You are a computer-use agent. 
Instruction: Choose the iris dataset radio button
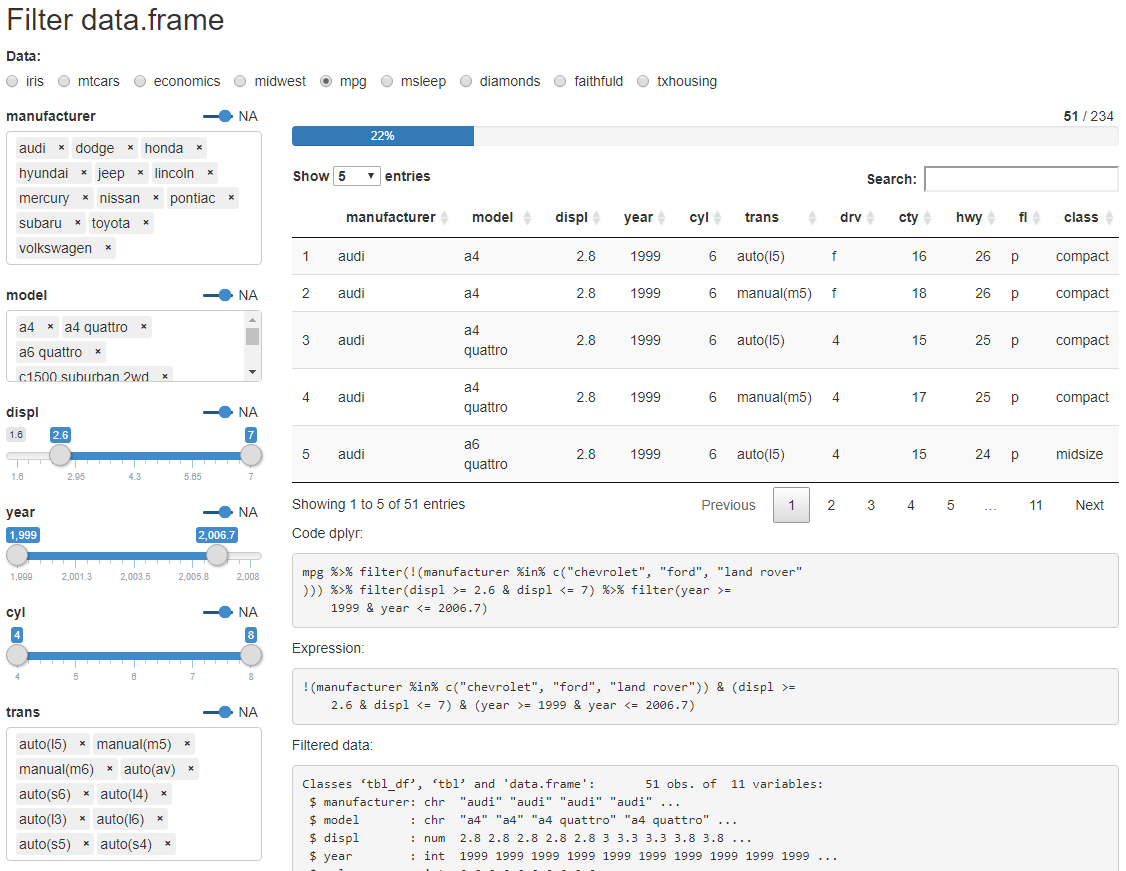tap(13, 81)
